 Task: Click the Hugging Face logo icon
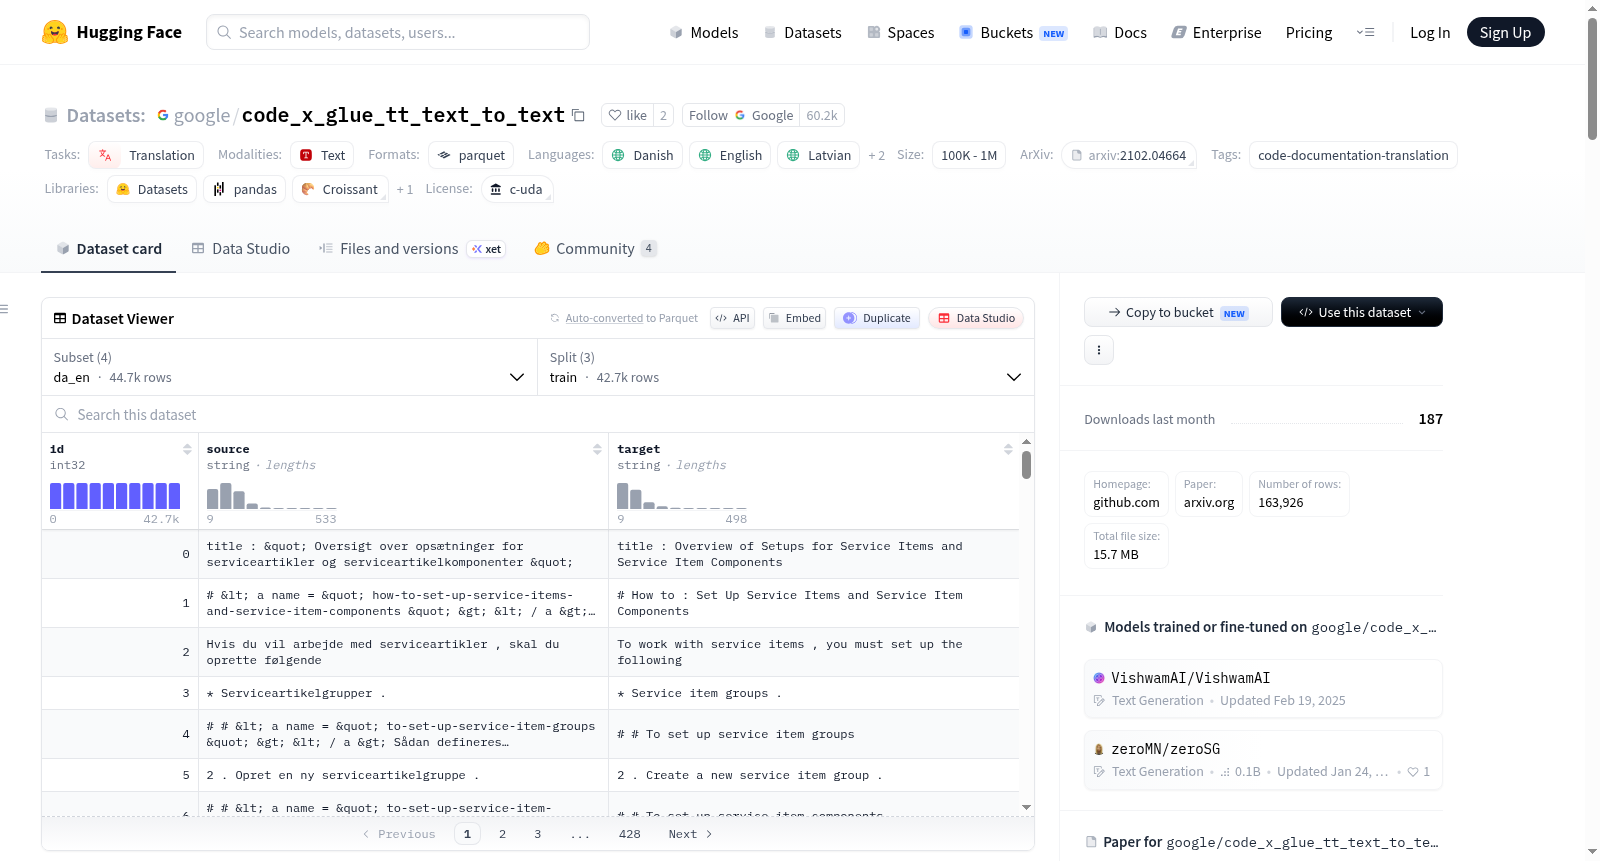55,32
